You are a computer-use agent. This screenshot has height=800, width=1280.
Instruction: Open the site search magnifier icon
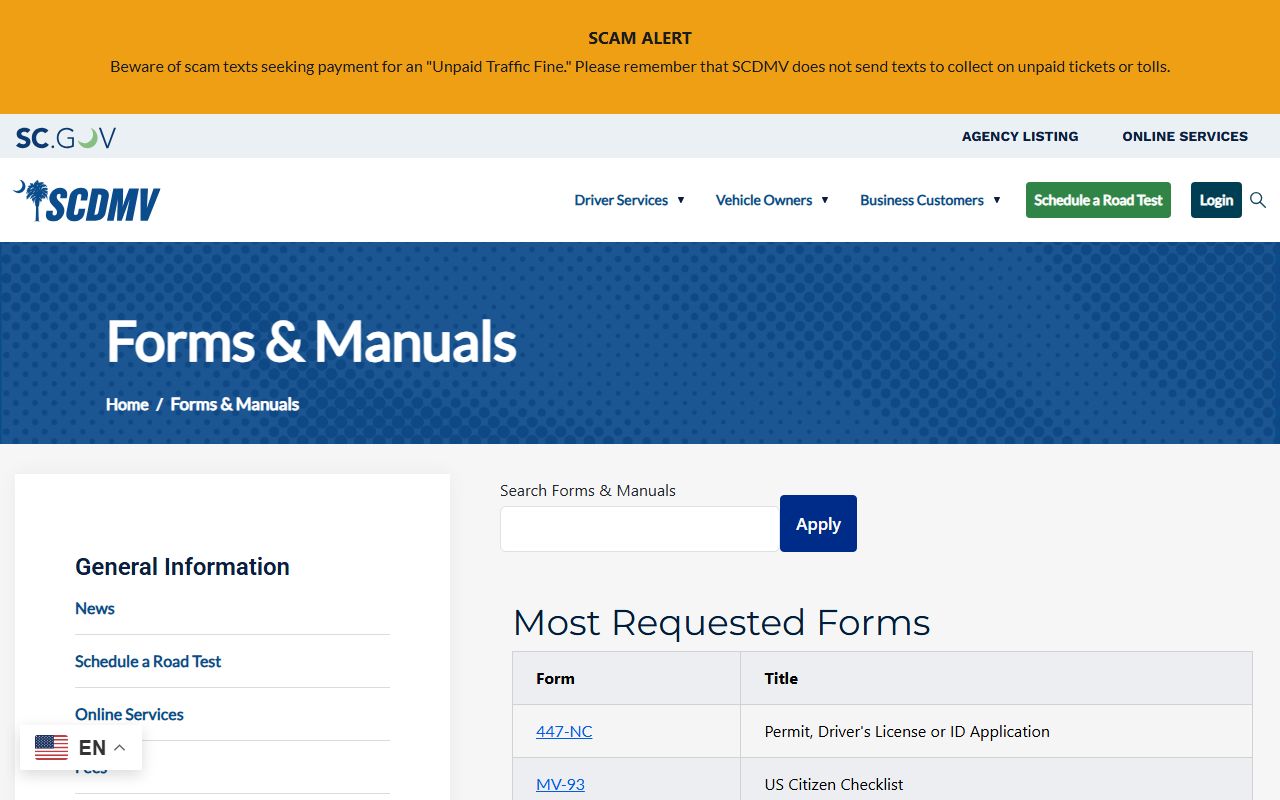pyautogui.click(x=1258, y=200)
